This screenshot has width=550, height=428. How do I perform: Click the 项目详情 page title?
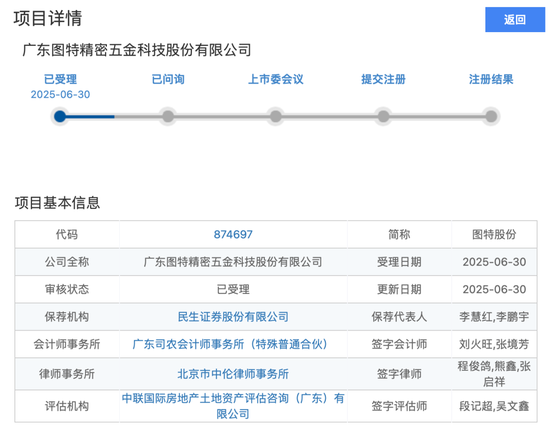[48, 18]
